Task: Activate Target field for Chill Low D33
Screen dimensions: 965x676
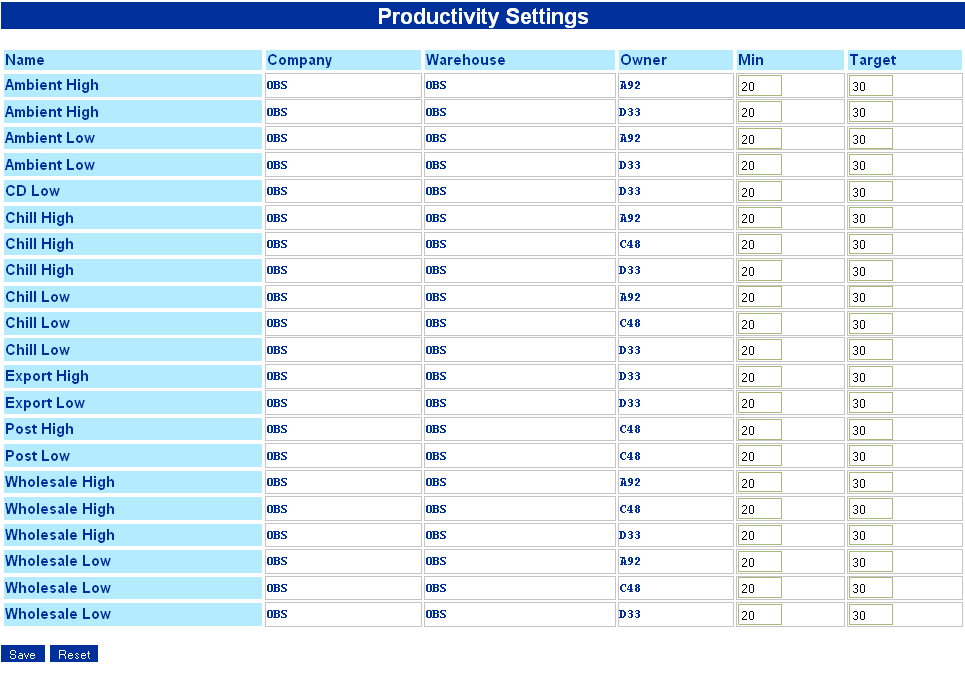Action: (x=871, y=350)
